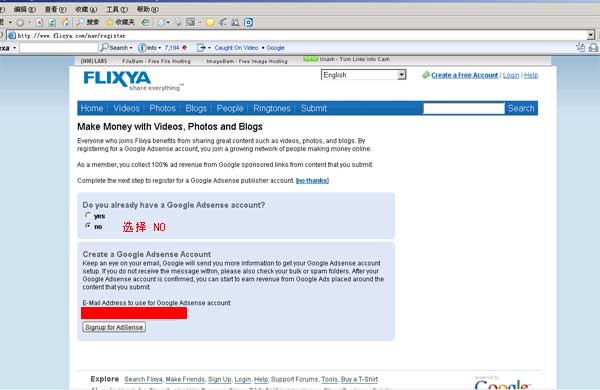Click the two-people messenger toolbar icon
Viewport: 600px width, 390px height.
[x=235, y=23]
